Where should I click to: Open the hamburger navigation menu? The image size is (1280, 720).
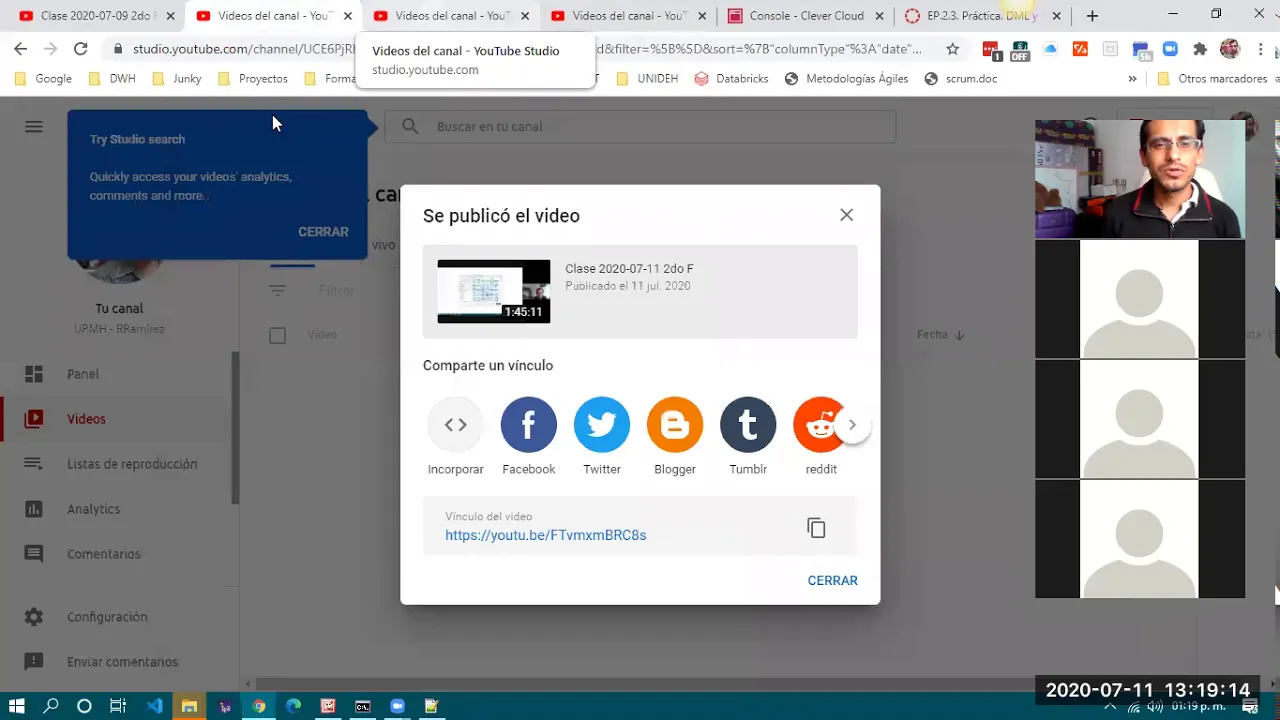(x=34, y=126)
